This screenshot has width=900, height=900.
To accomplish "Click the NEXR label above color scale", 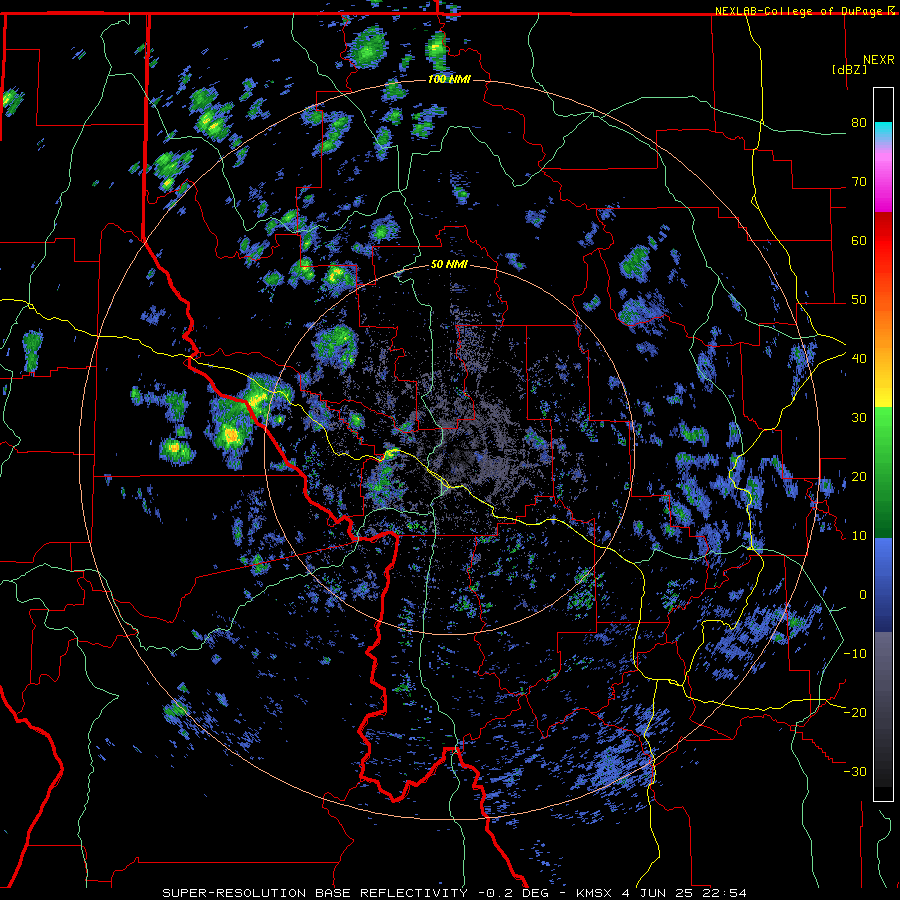I will [x=878, y=60].
